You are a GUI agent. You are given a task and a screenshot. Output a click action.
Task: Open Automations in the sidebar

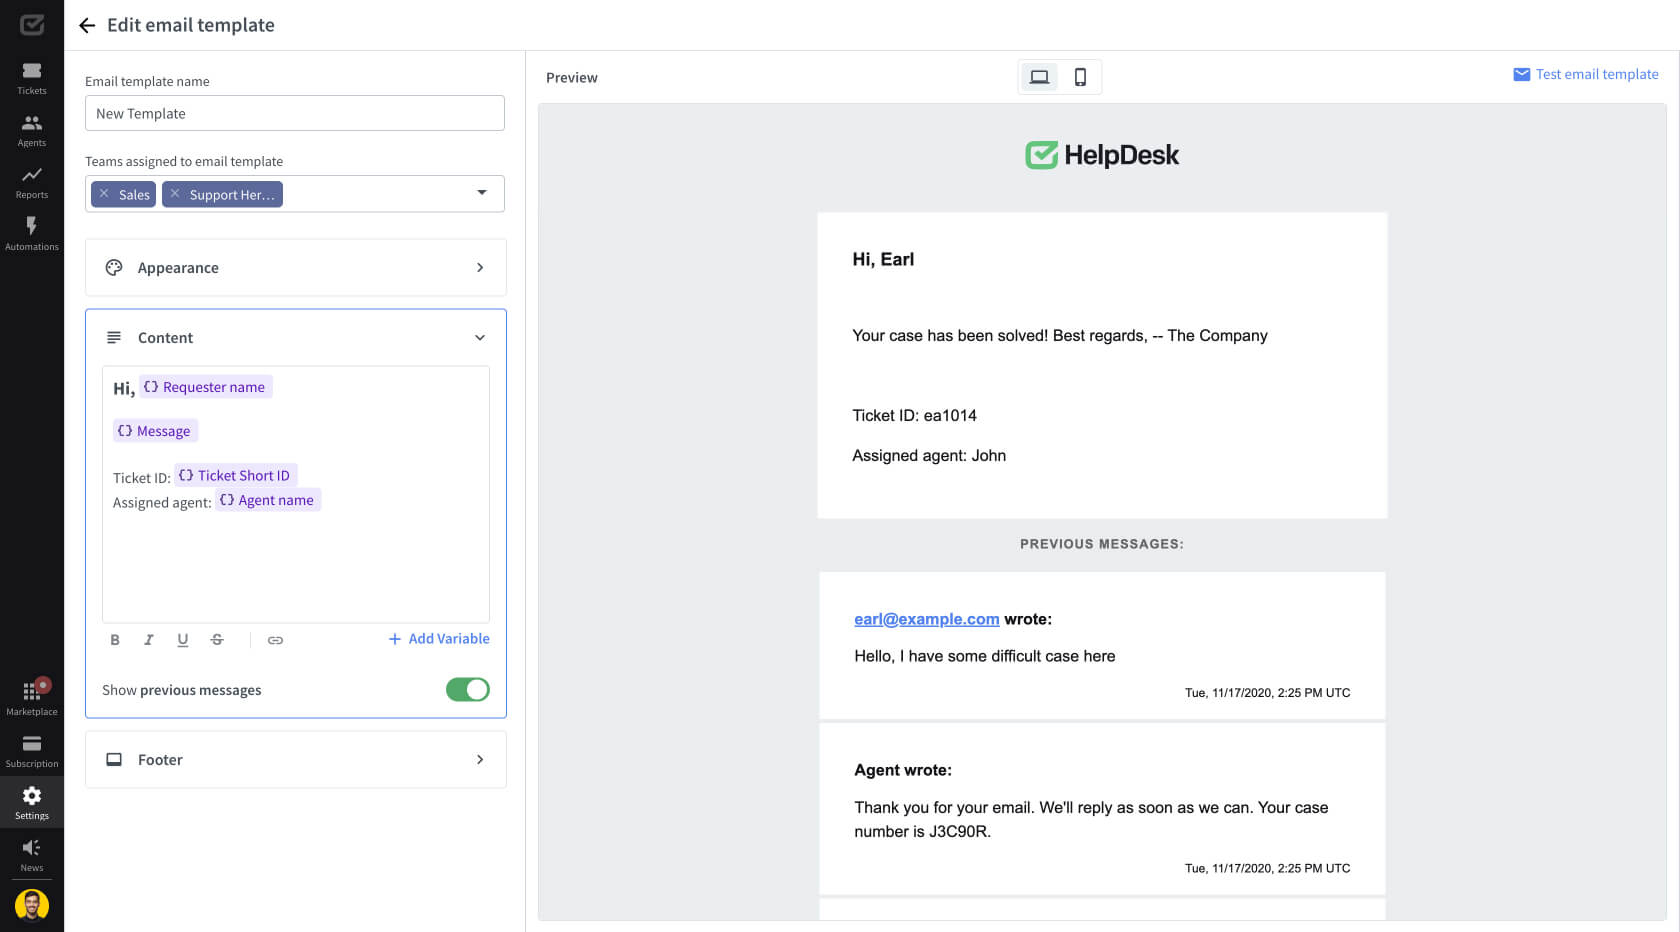[x=32, y=234]
